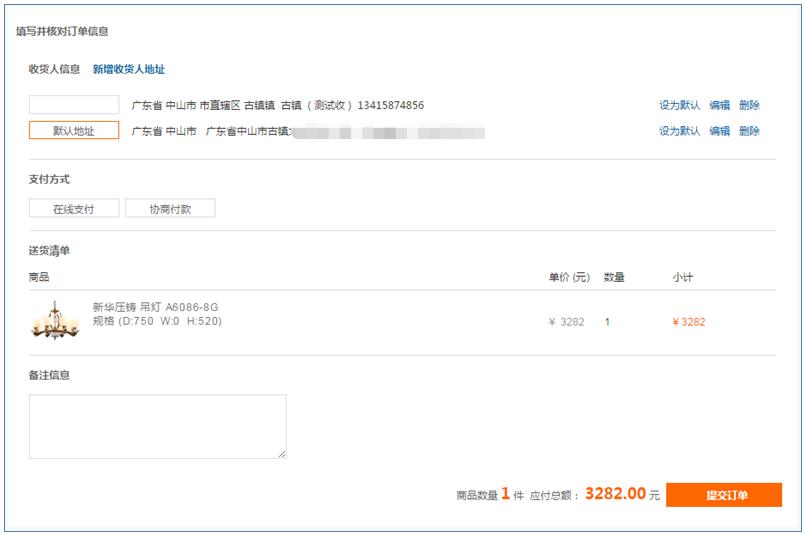Viewport: 804px width, 535px height.
Task: Click the orange subtotal ¥3282
Action: 689,322
